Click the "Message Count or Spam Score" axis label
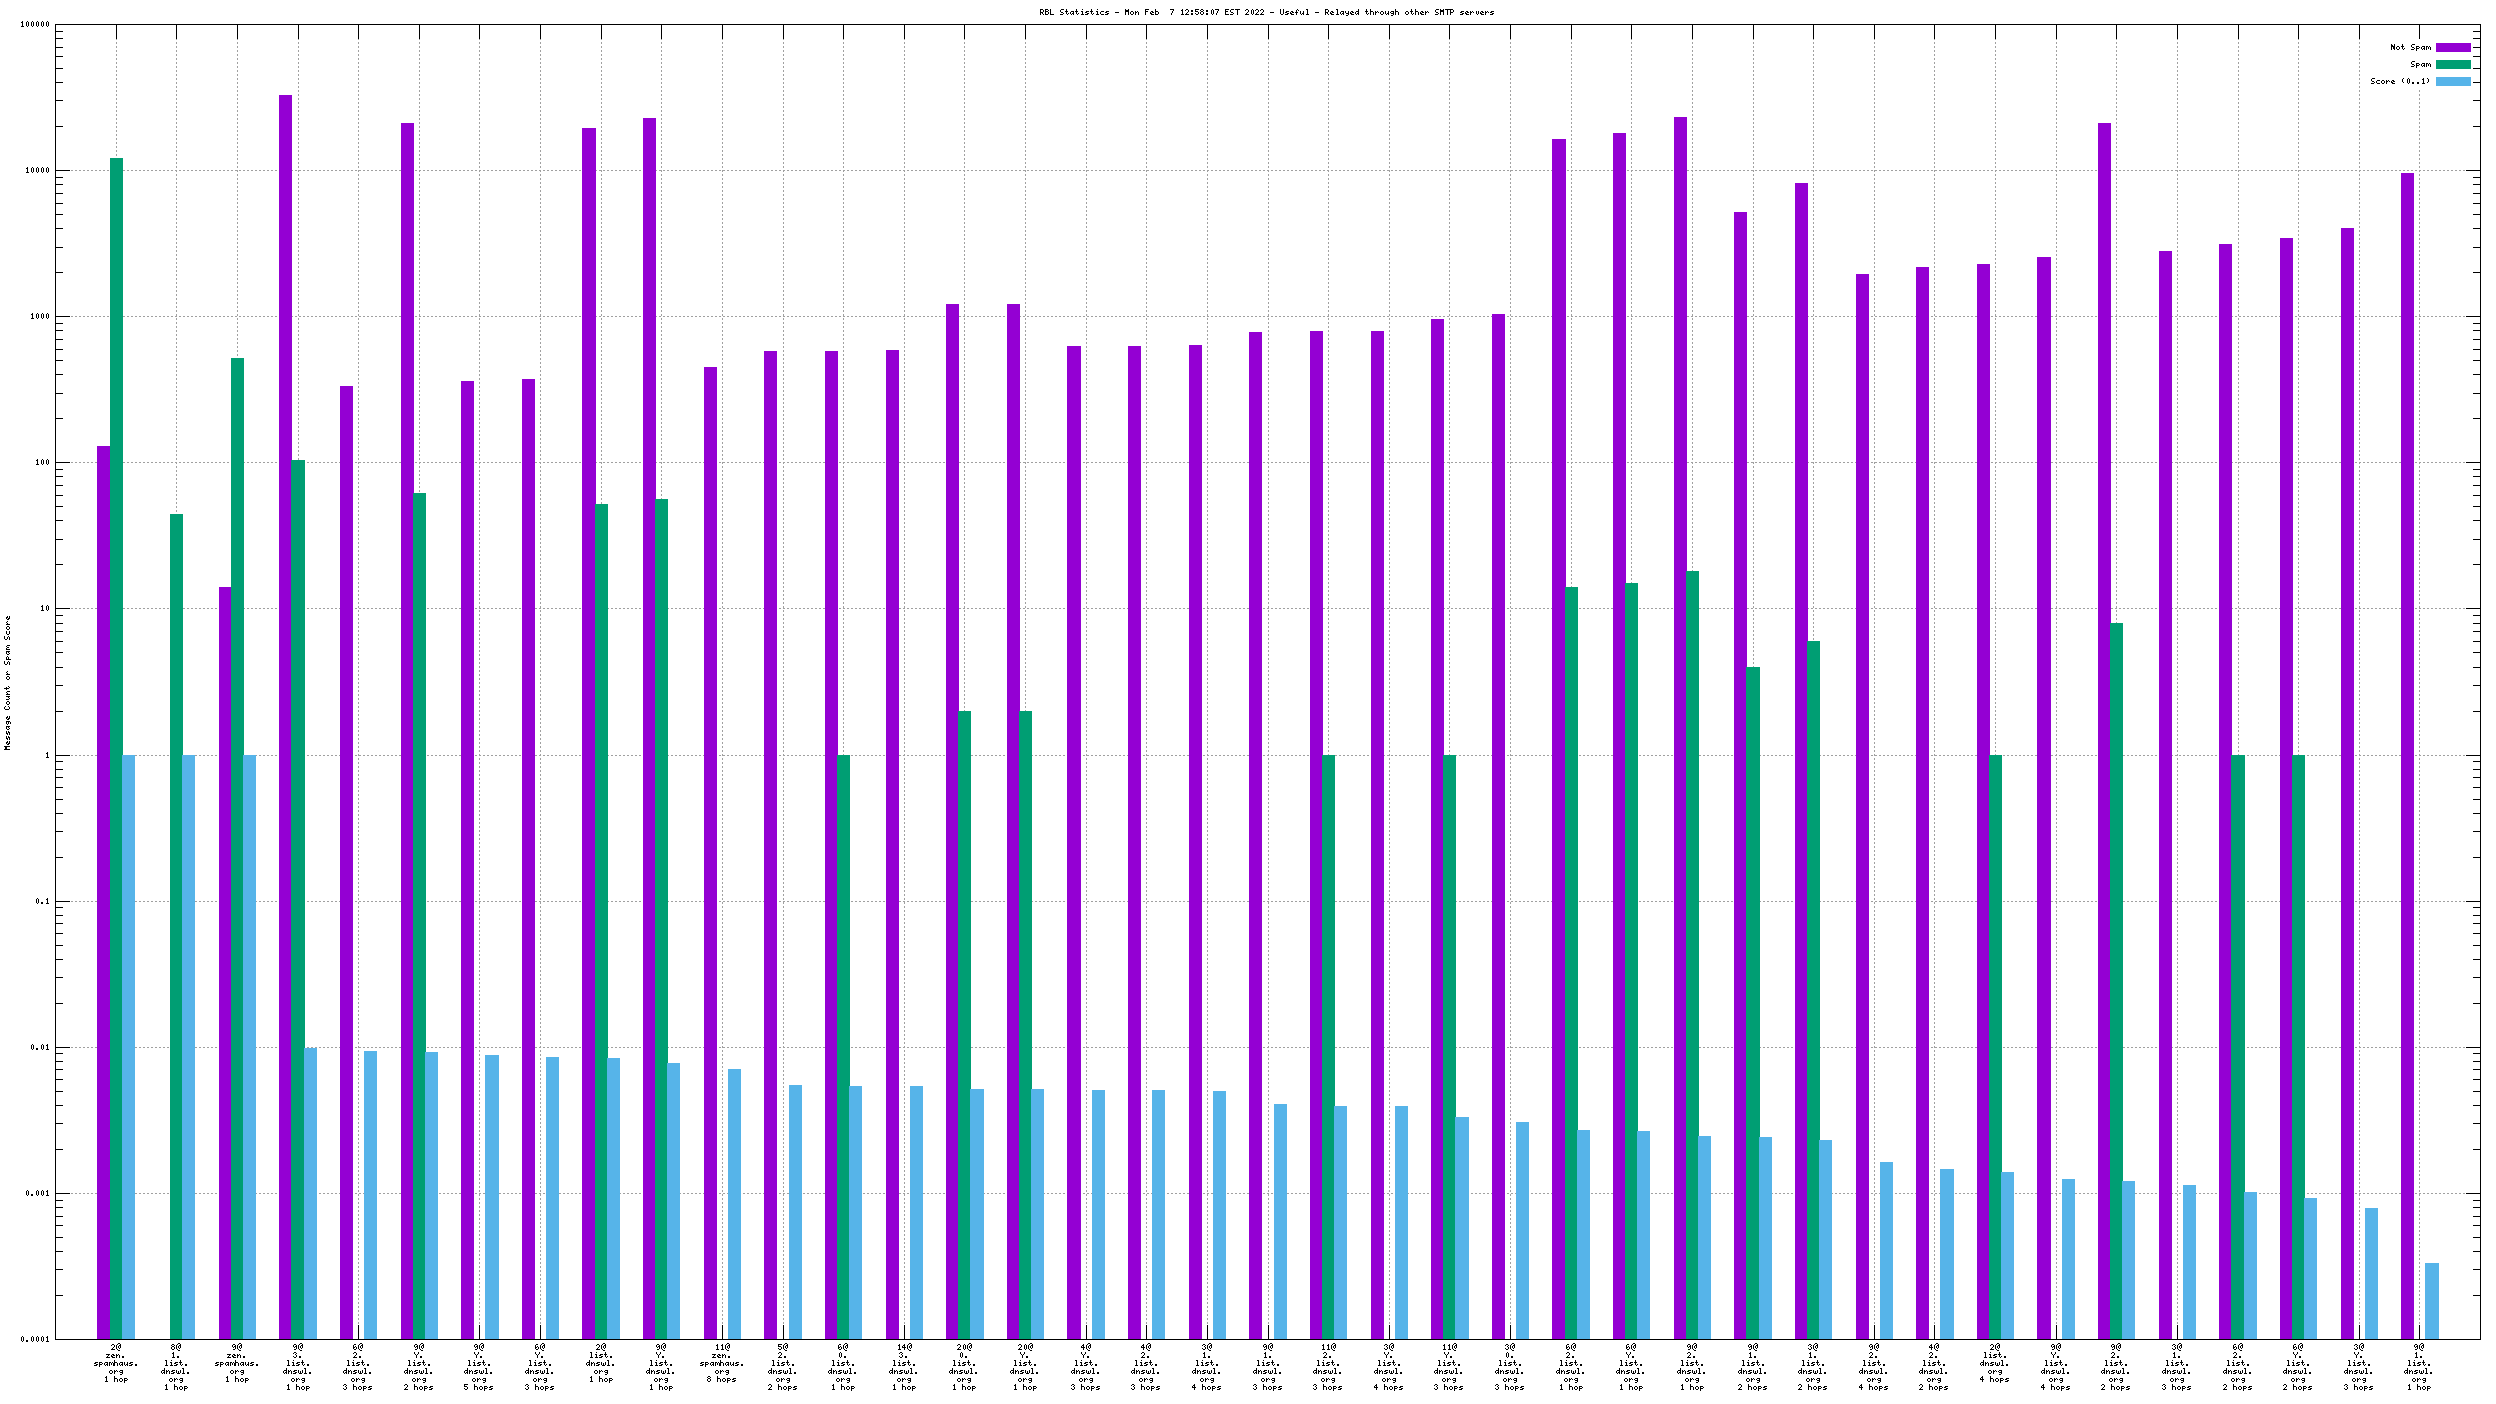 point(7,683)
